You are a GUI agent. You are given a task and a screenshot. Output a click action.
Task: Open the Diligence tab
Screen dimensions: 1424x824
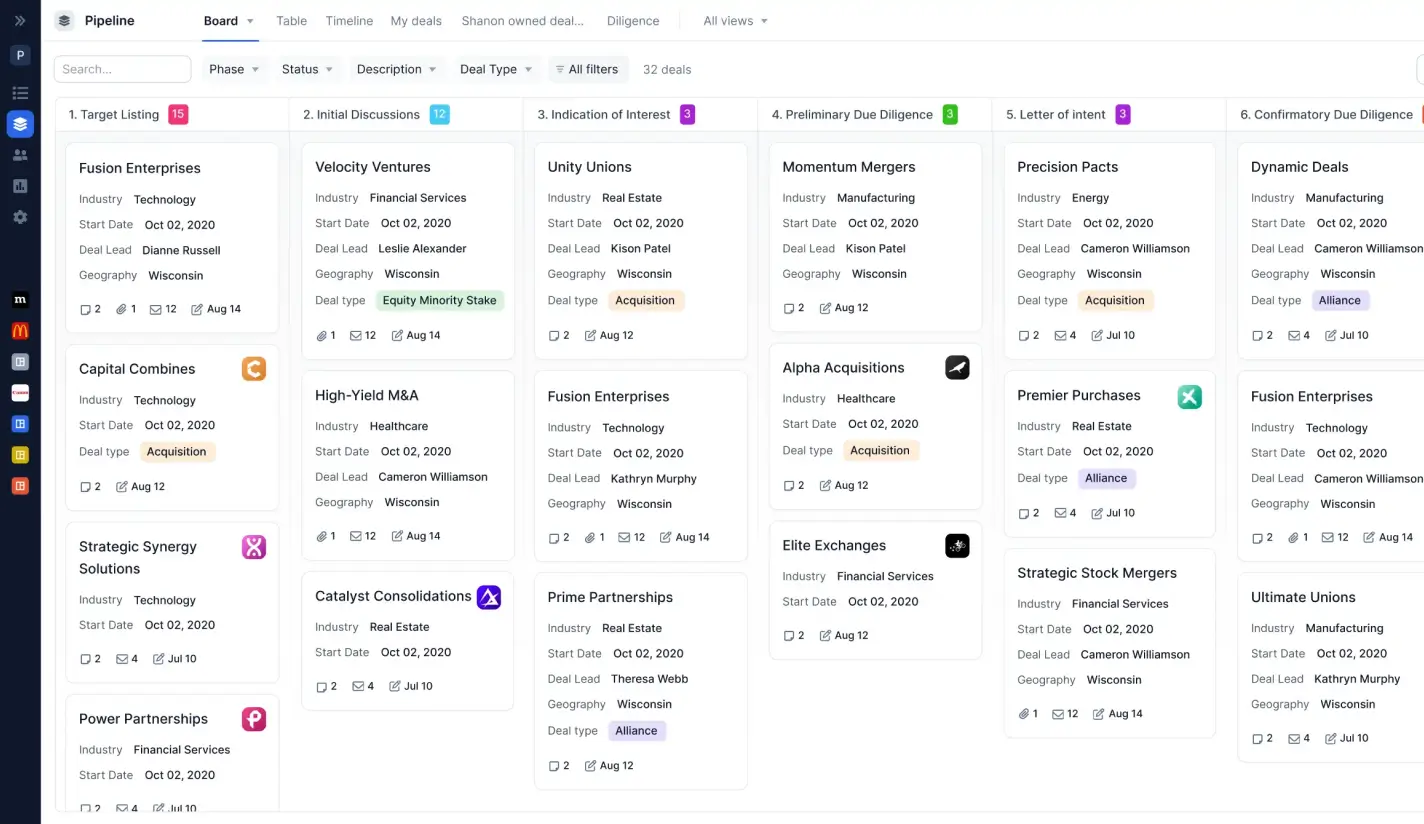pos(632,20)
